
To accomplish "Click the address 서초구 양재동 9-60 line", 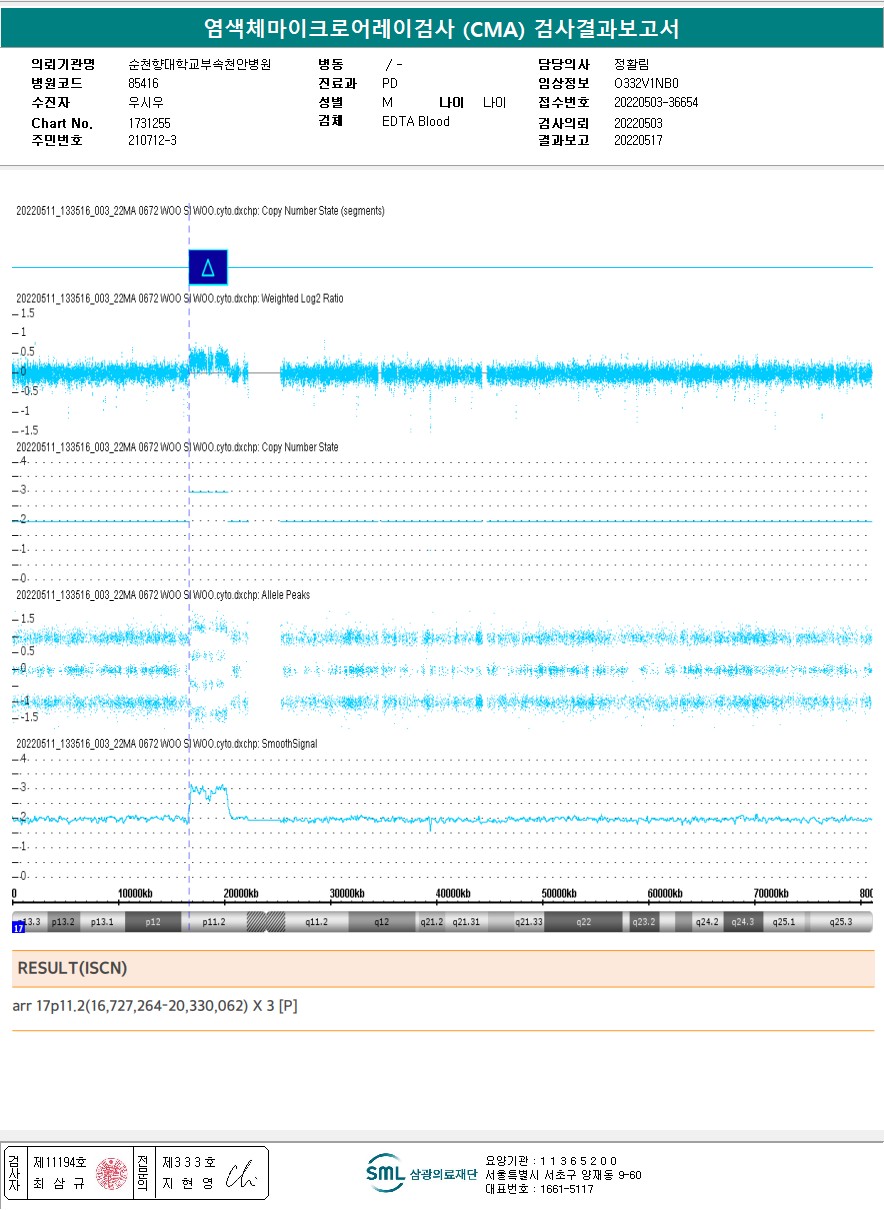I will point(564,1175).
